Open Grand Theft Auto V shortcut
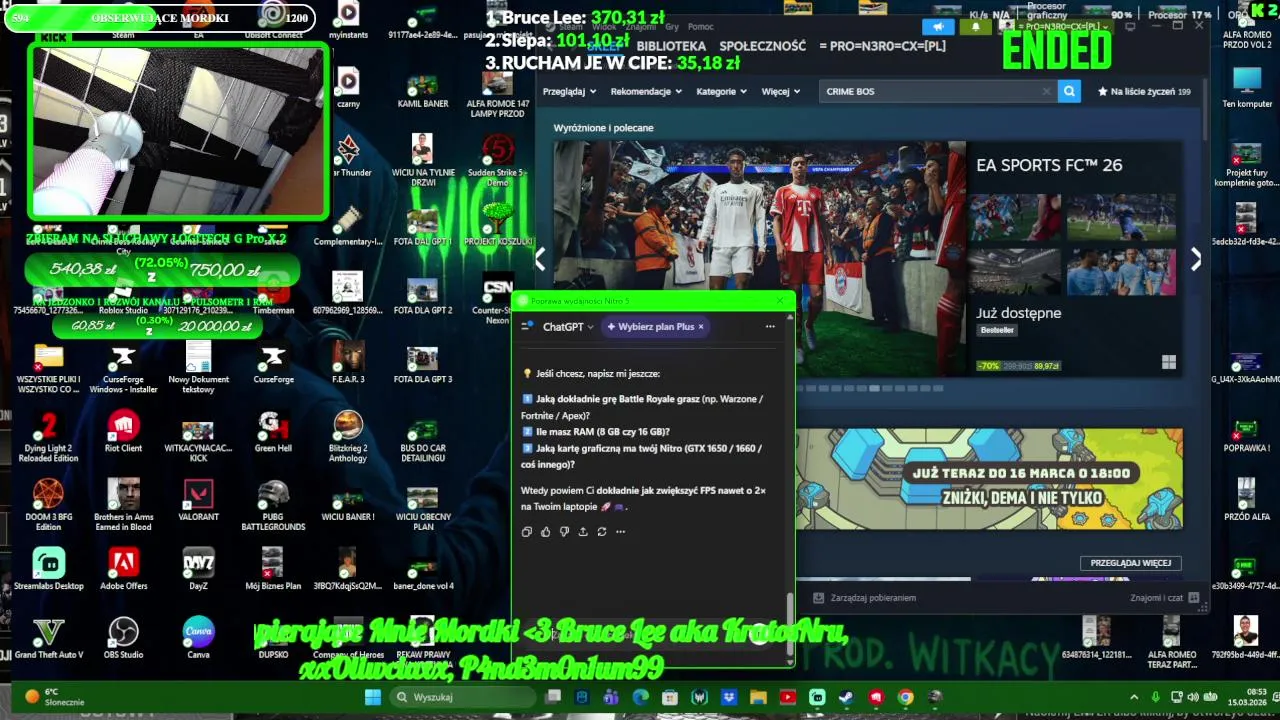1280x720 pixels. pos(48,638)
